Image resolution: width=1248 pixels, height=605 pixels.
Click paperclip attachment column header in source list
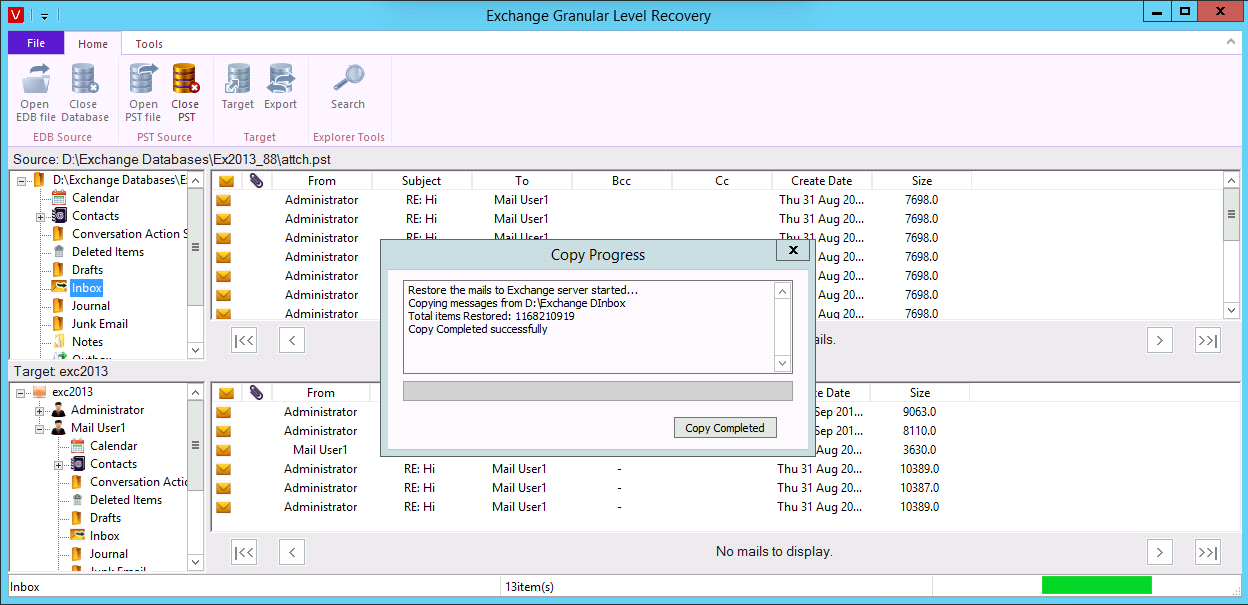click(256, 181)
